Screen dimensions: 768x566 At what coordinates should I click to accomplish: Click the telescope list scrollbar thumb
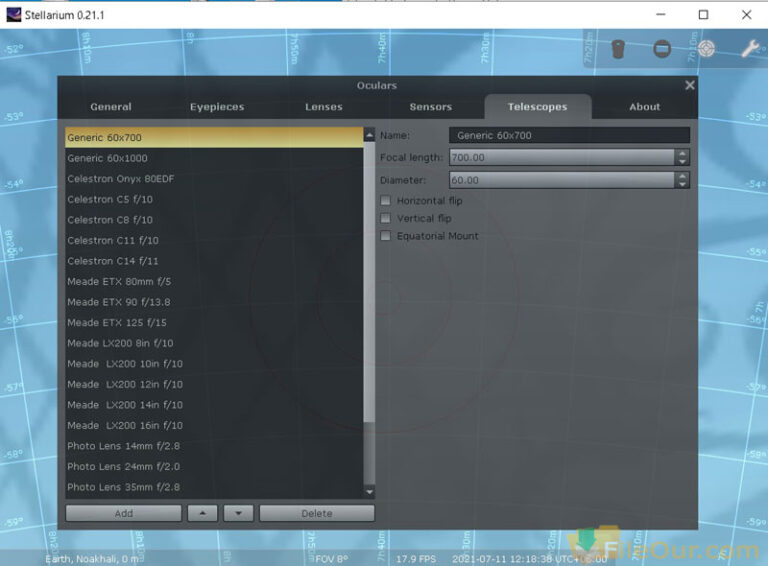pyautogui.click(x=369, y=283)
